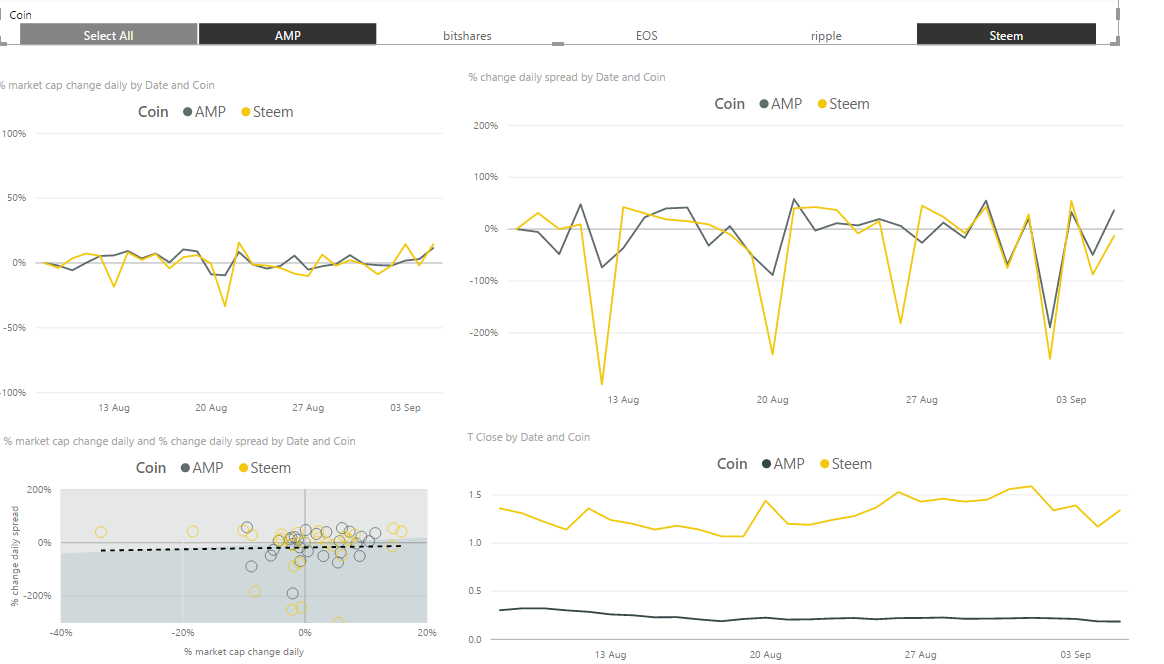Click the AMP legend dot in the daily spread line chart
Screen dimensions: 1164x664
click(x=764, y=104)
